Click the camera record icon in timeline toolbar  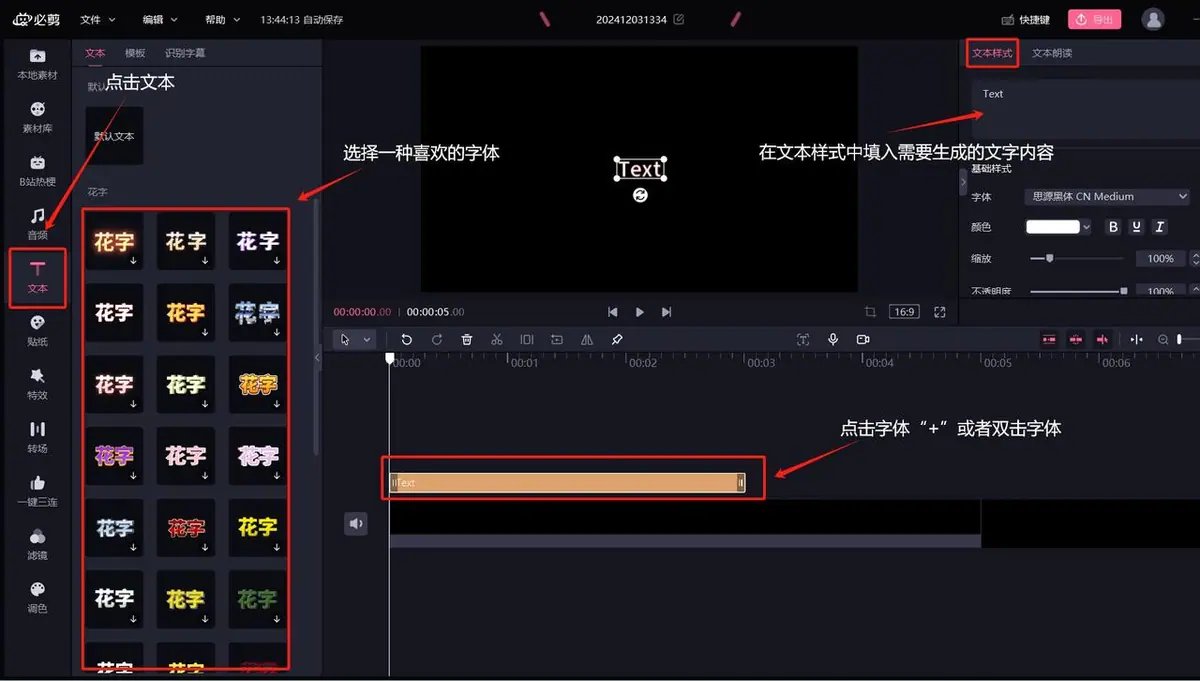point(863,340)
